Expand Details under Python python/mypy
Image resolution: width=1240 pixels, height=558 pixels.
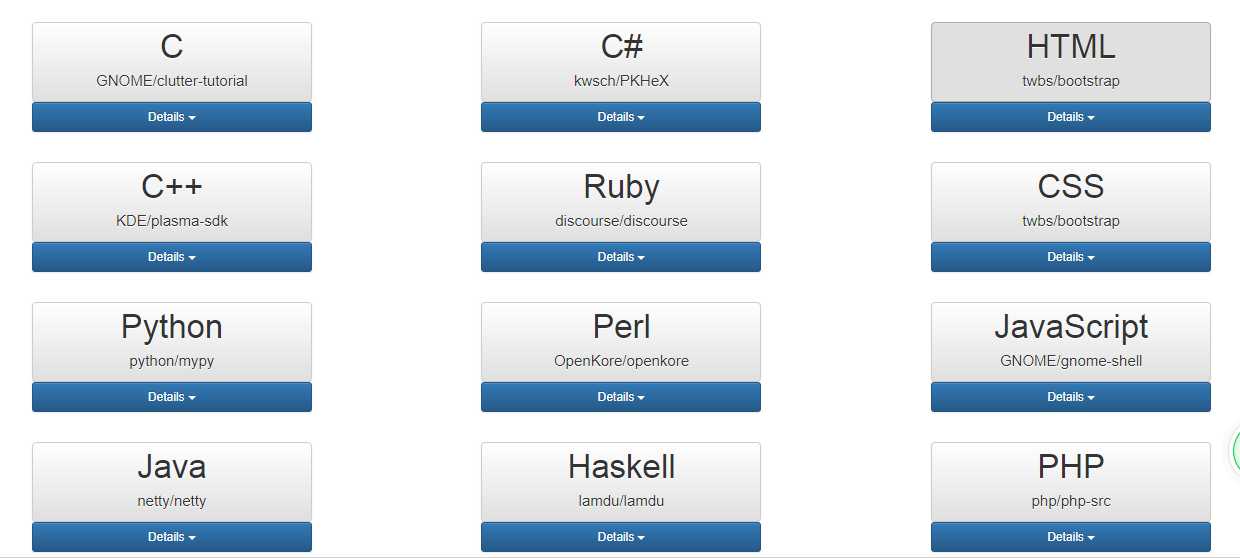click(172, 397)
